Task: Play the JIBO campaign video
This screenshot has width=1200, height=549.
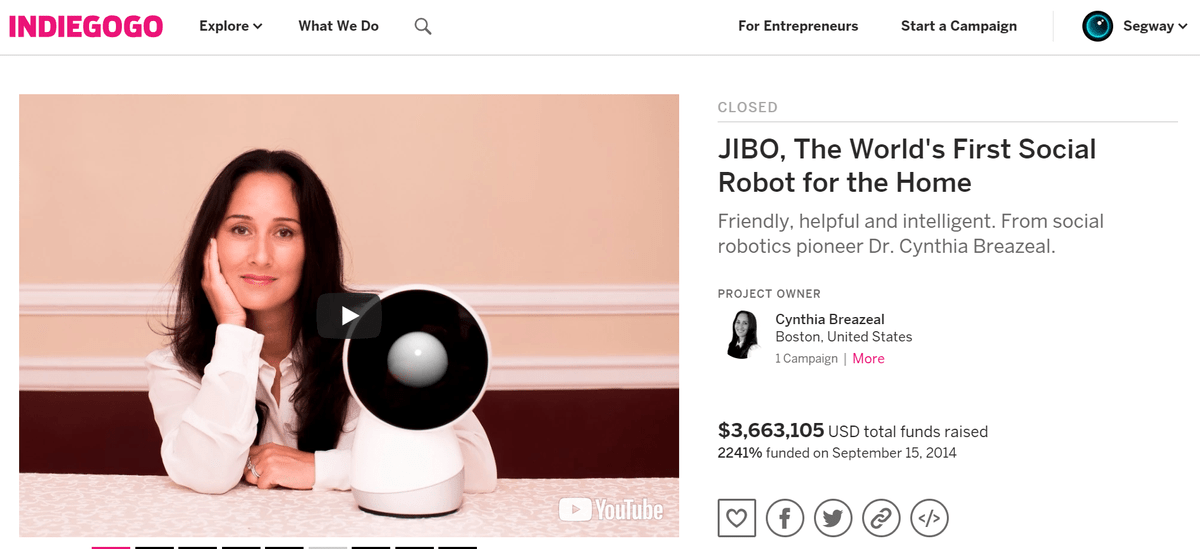Action: click(x=349, y=316)
